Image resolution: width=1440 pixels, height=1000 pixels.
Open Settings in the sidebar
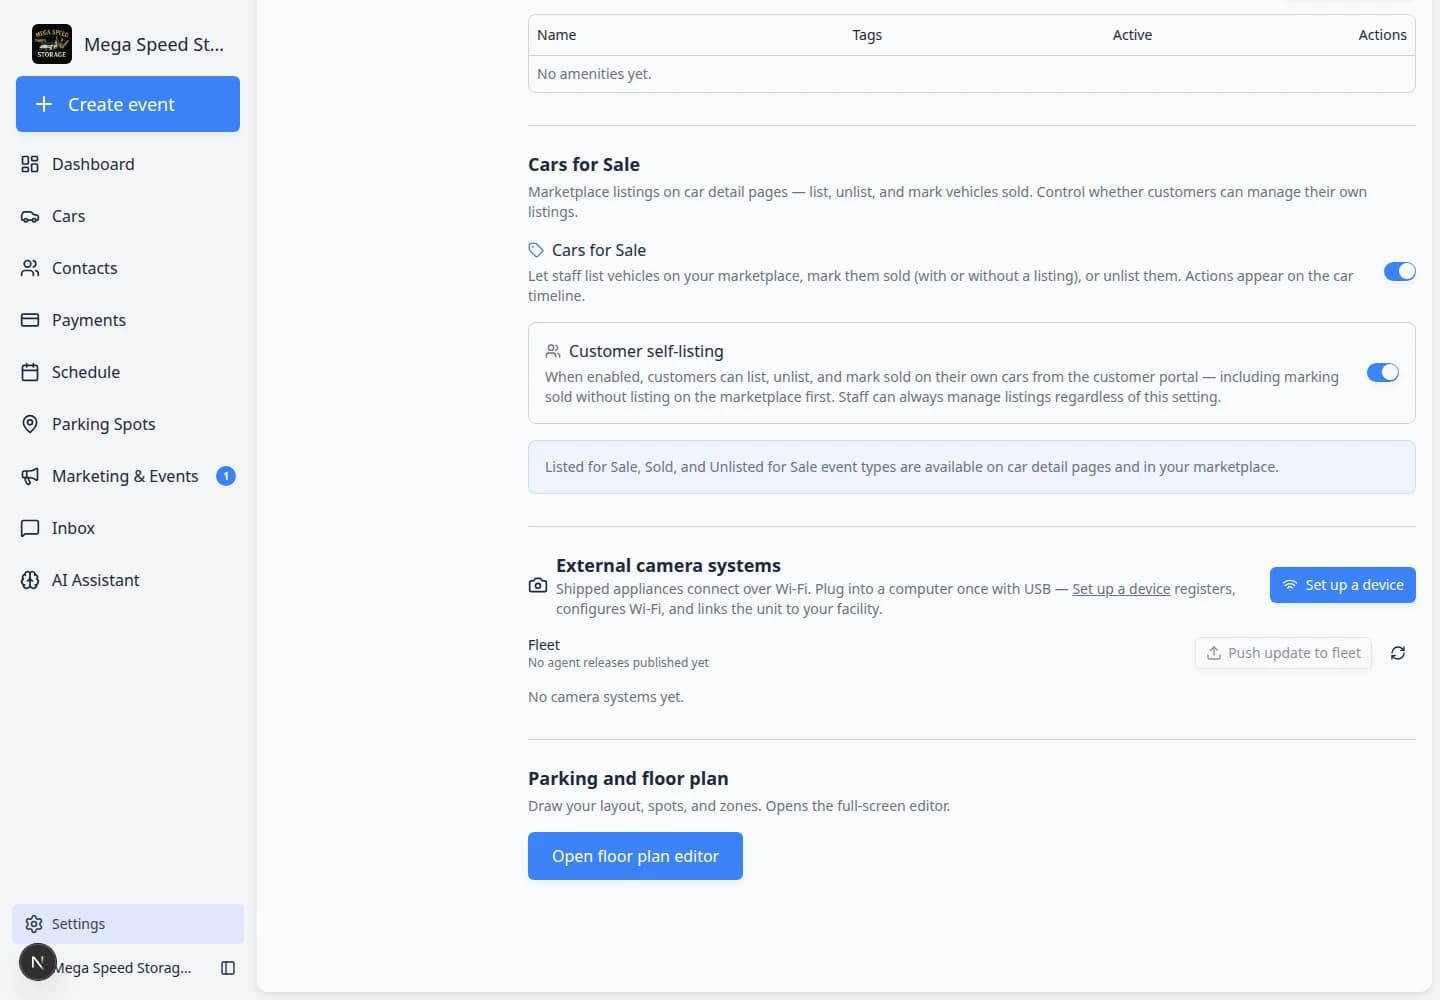tap(128, 924)
